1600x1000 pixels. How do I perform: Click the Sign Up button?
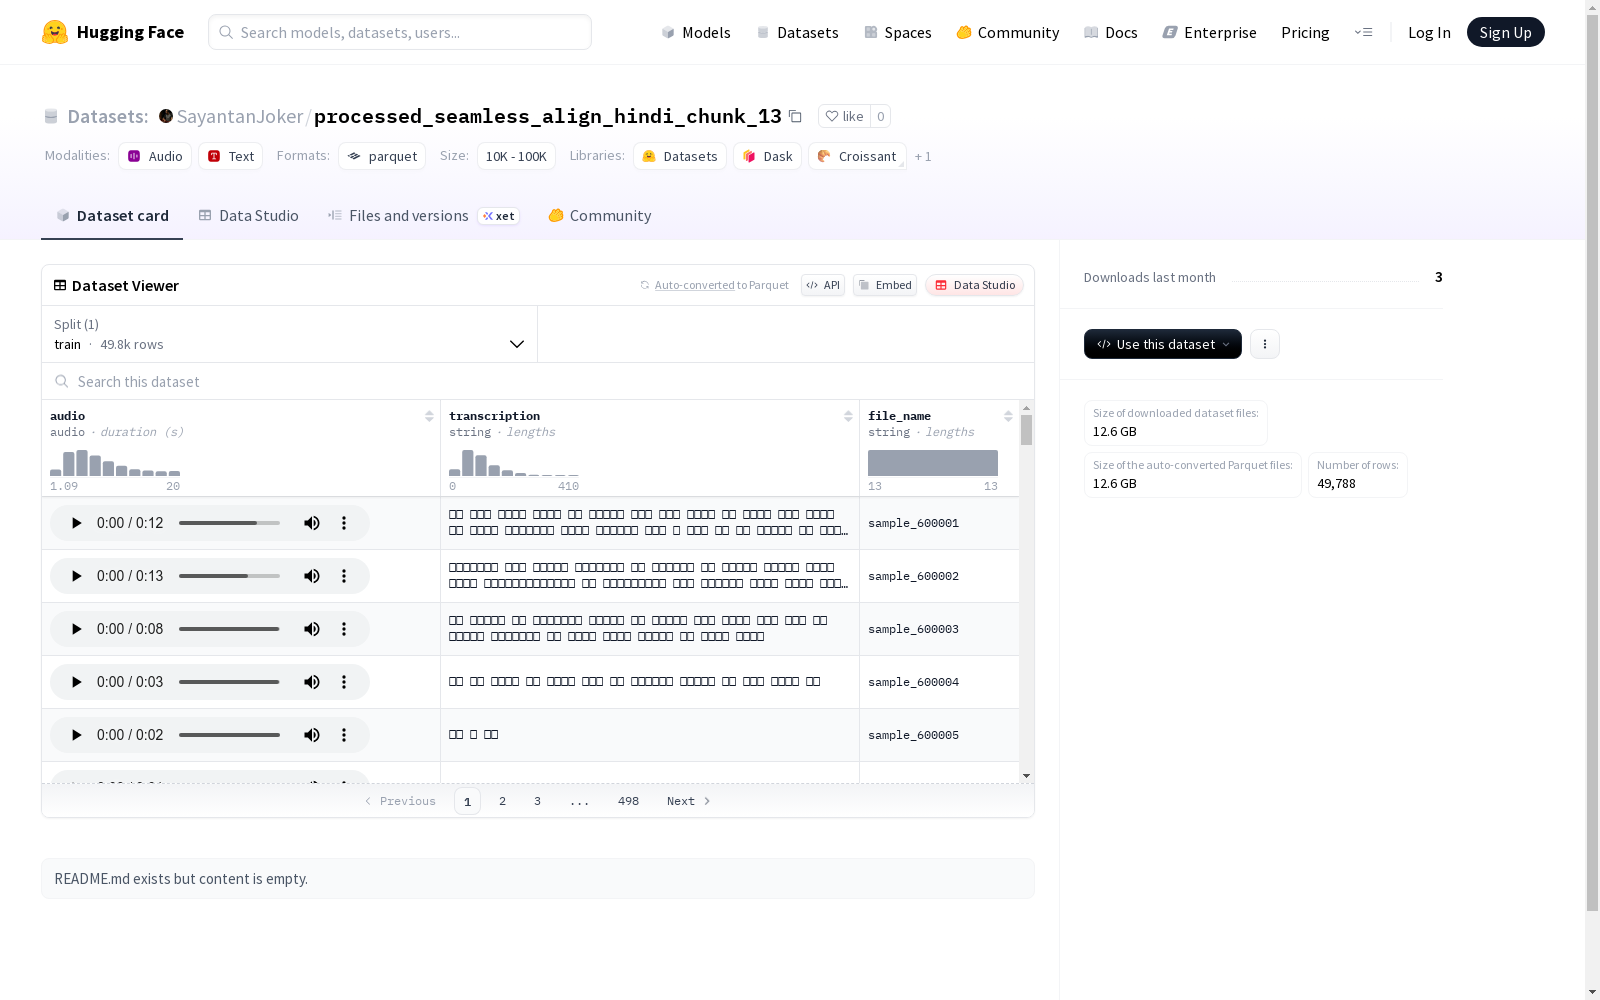pyautogui.click(x=1506, y=32)
